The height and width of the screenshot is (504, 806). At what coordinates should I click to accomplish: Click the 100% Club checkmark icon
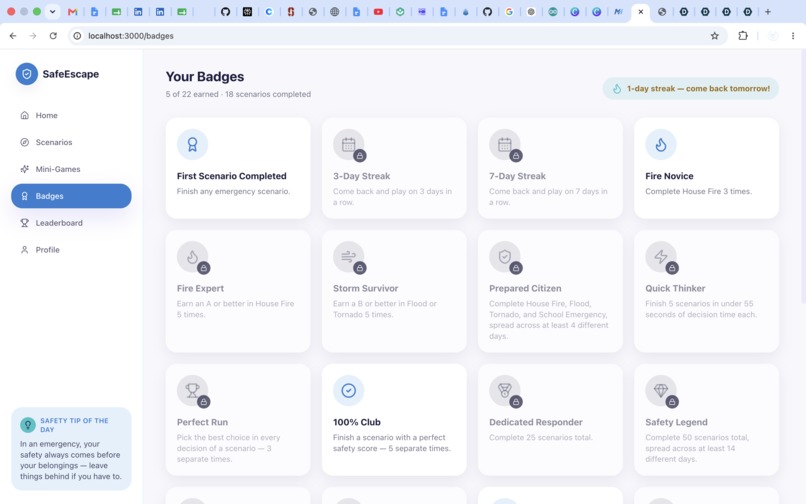coord(349,390)
